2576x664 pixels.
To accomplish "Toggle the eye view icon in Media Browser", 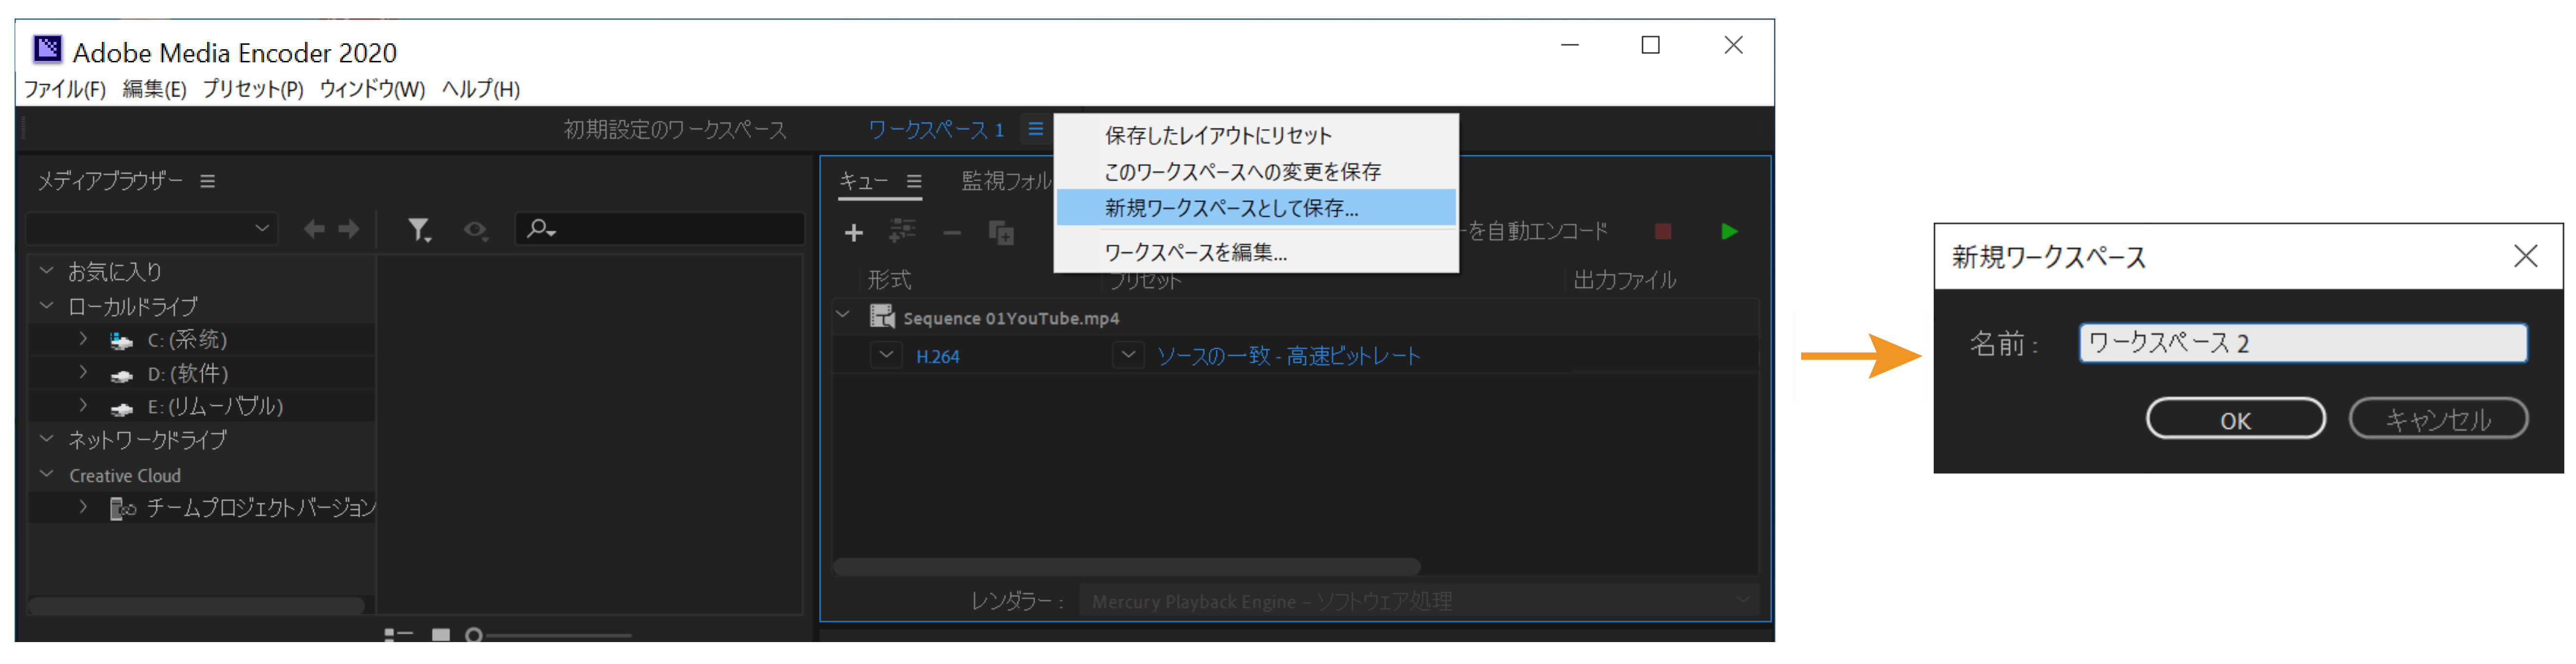I will (475, 230).
